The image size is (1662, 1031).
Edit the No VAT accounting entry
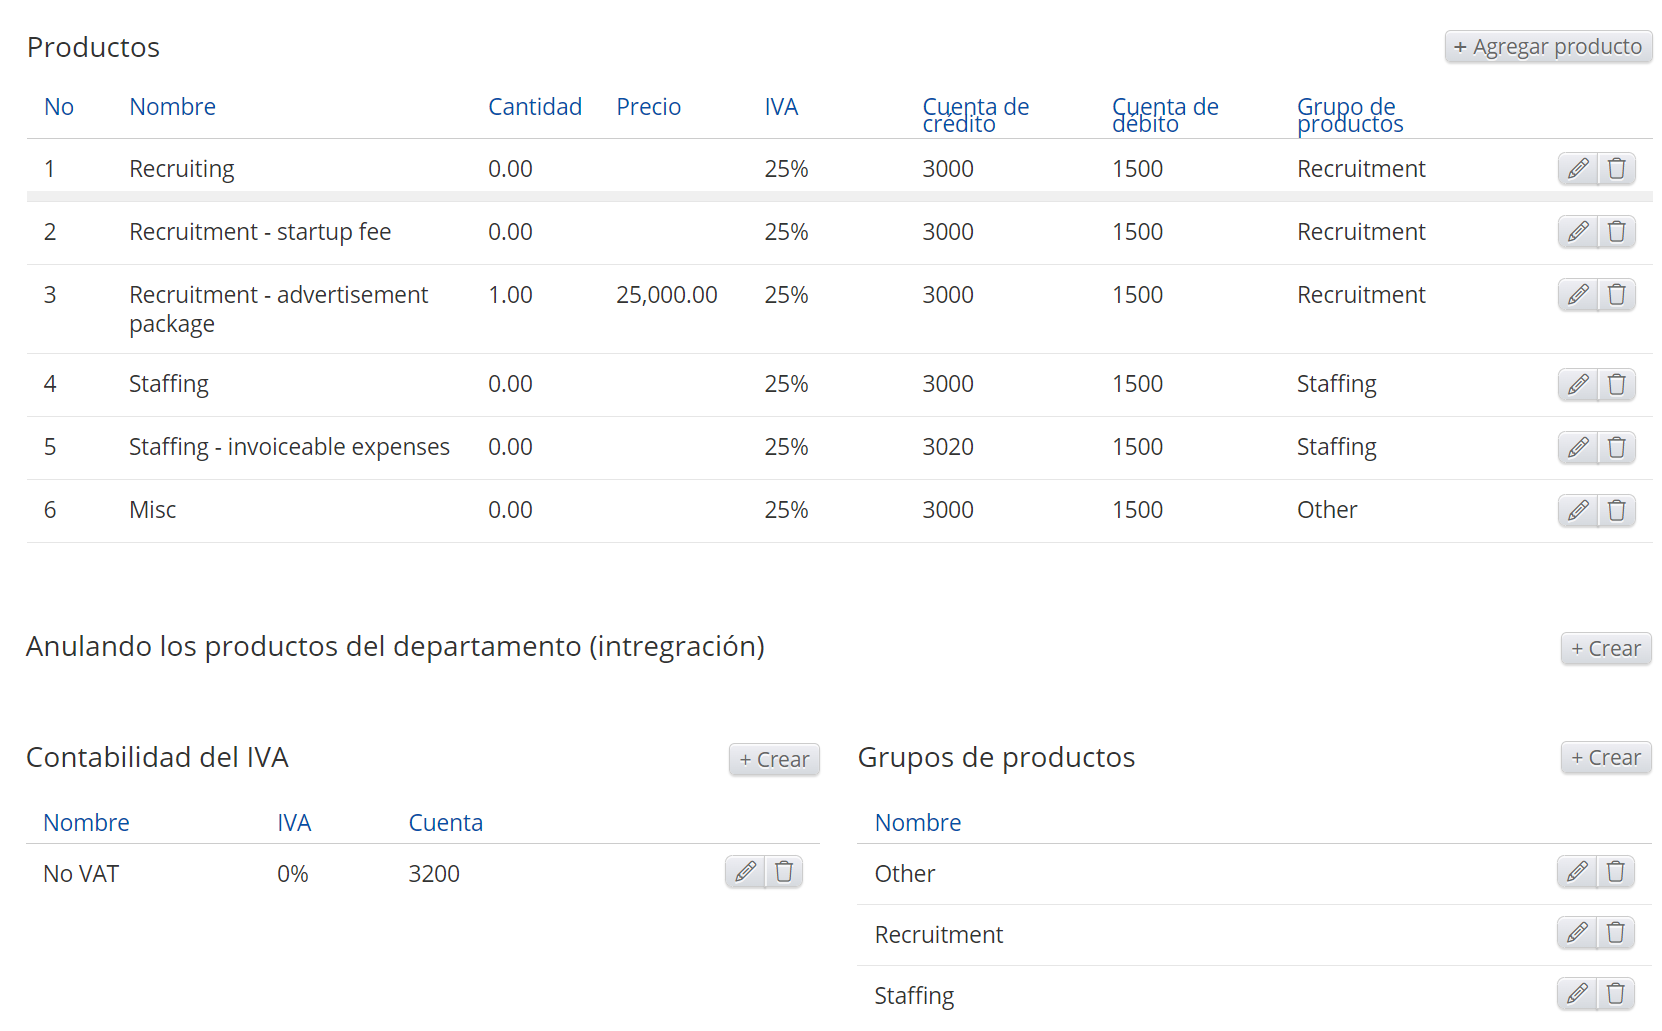click(x=744, y=872)
